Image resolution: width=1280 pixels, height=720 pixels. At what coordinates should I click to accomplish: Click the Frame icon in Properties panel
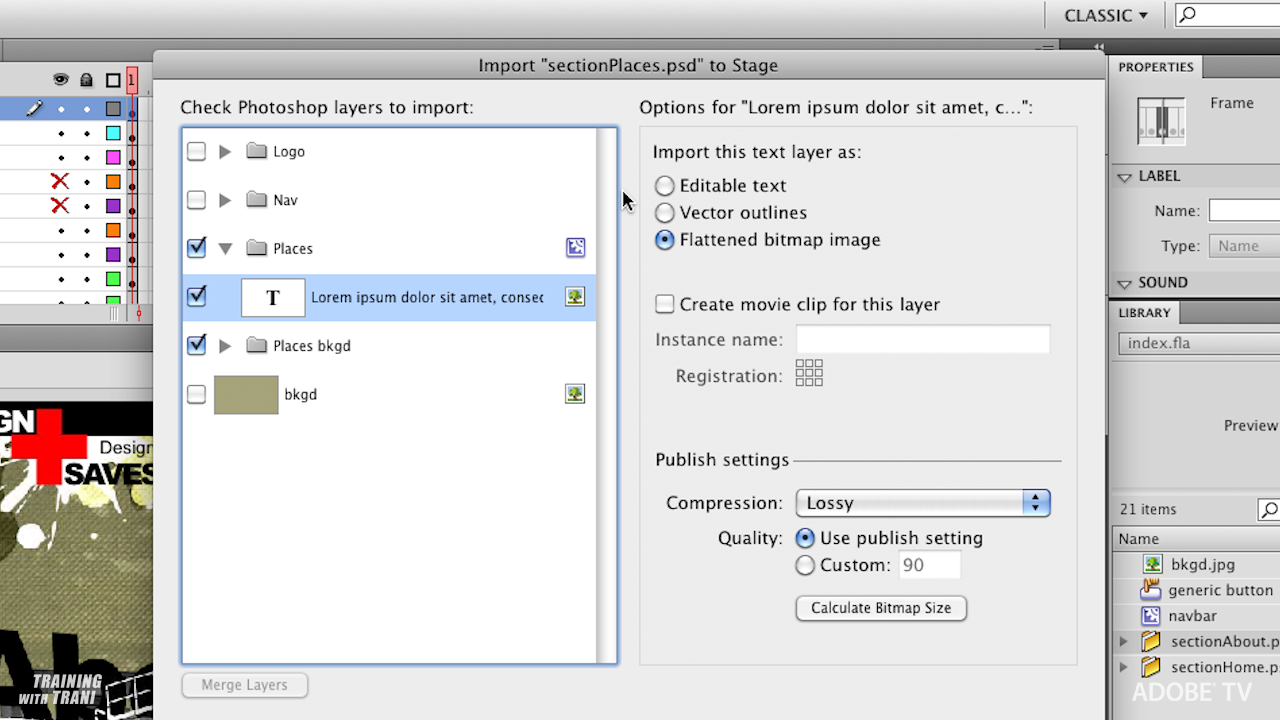[1161, 121]
